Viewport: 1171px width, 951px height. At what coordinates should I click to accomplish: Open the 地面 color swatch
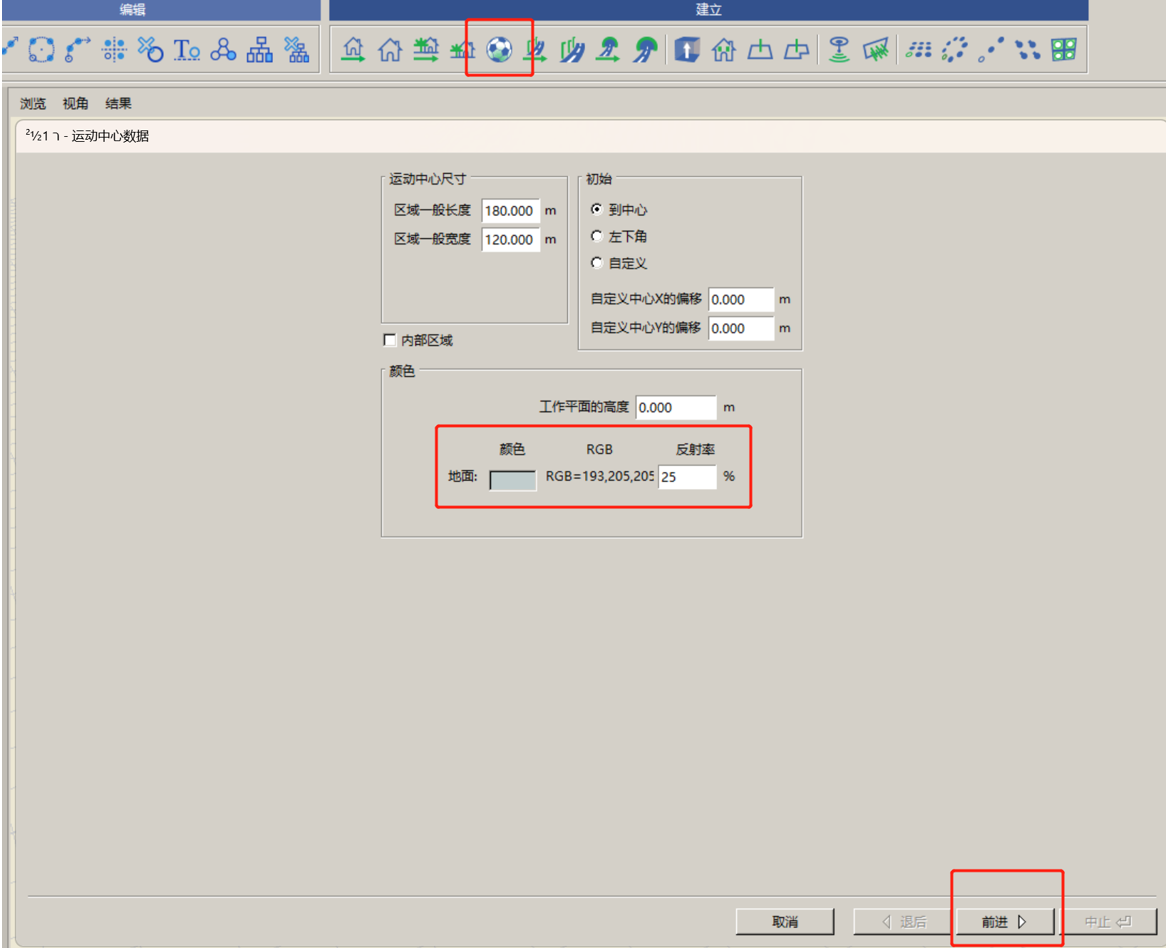coord(512,480)
